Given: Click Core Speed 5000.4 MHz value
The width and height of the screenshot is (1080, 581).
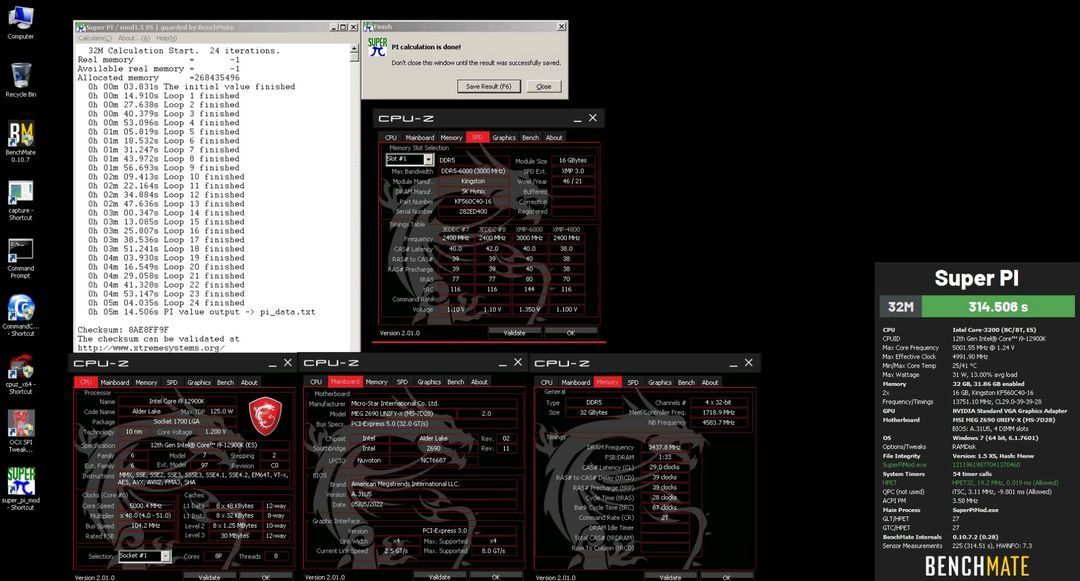Looking at the screenshot, I should 145,505.
